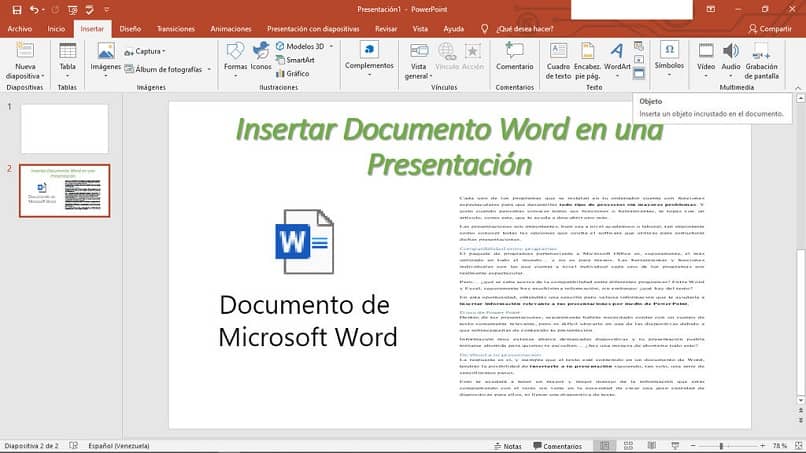The image size is (806, 453).
Task: Insert pictures with Imágenes
Action: click(x=105, y=61)
